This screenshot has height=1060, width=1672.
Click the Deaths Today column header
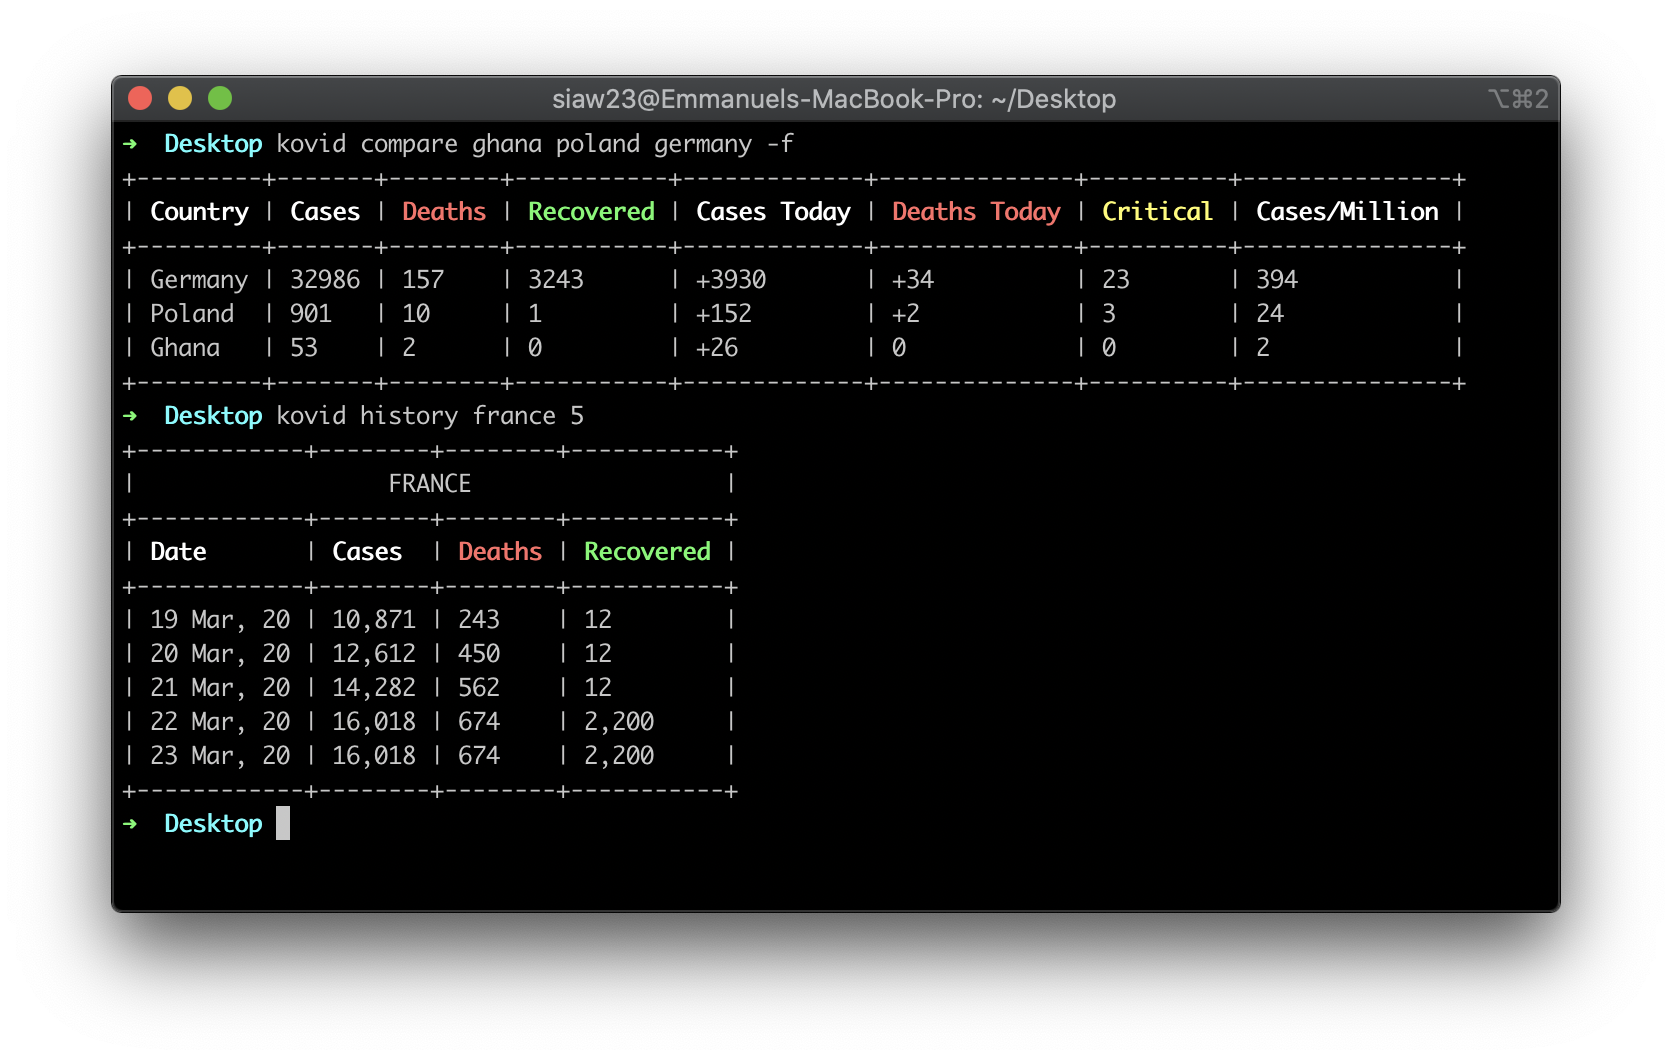pyautogui.click(x=976, y=212)
